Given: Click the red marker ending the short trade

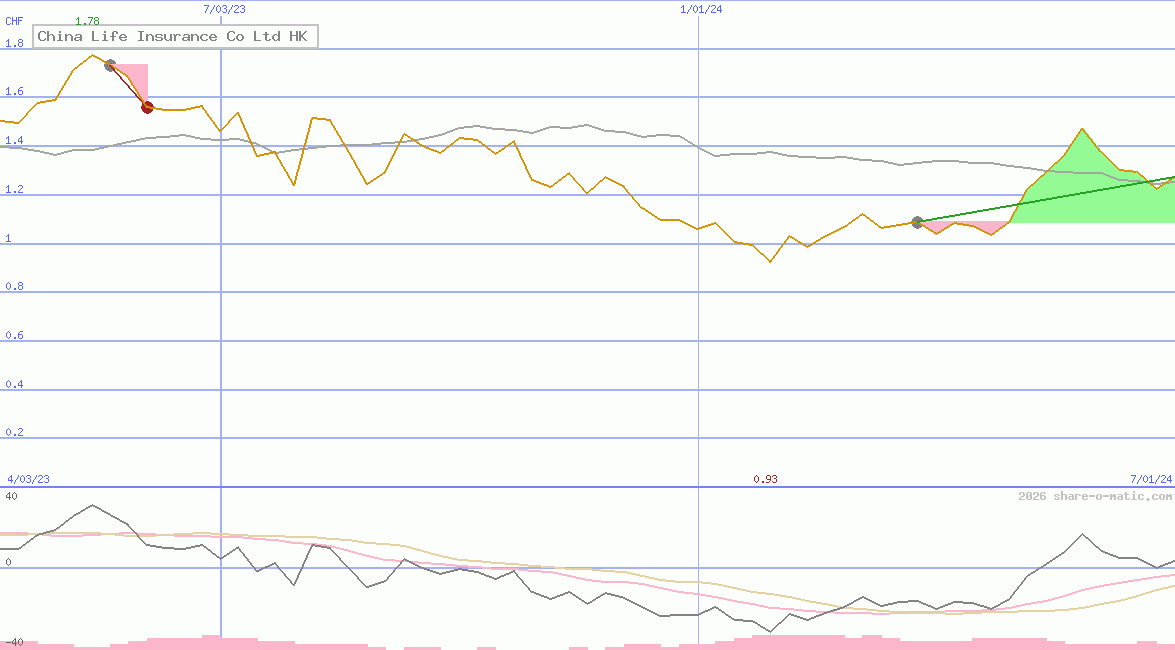Looking at the screenshot, I should pos(147,107).
